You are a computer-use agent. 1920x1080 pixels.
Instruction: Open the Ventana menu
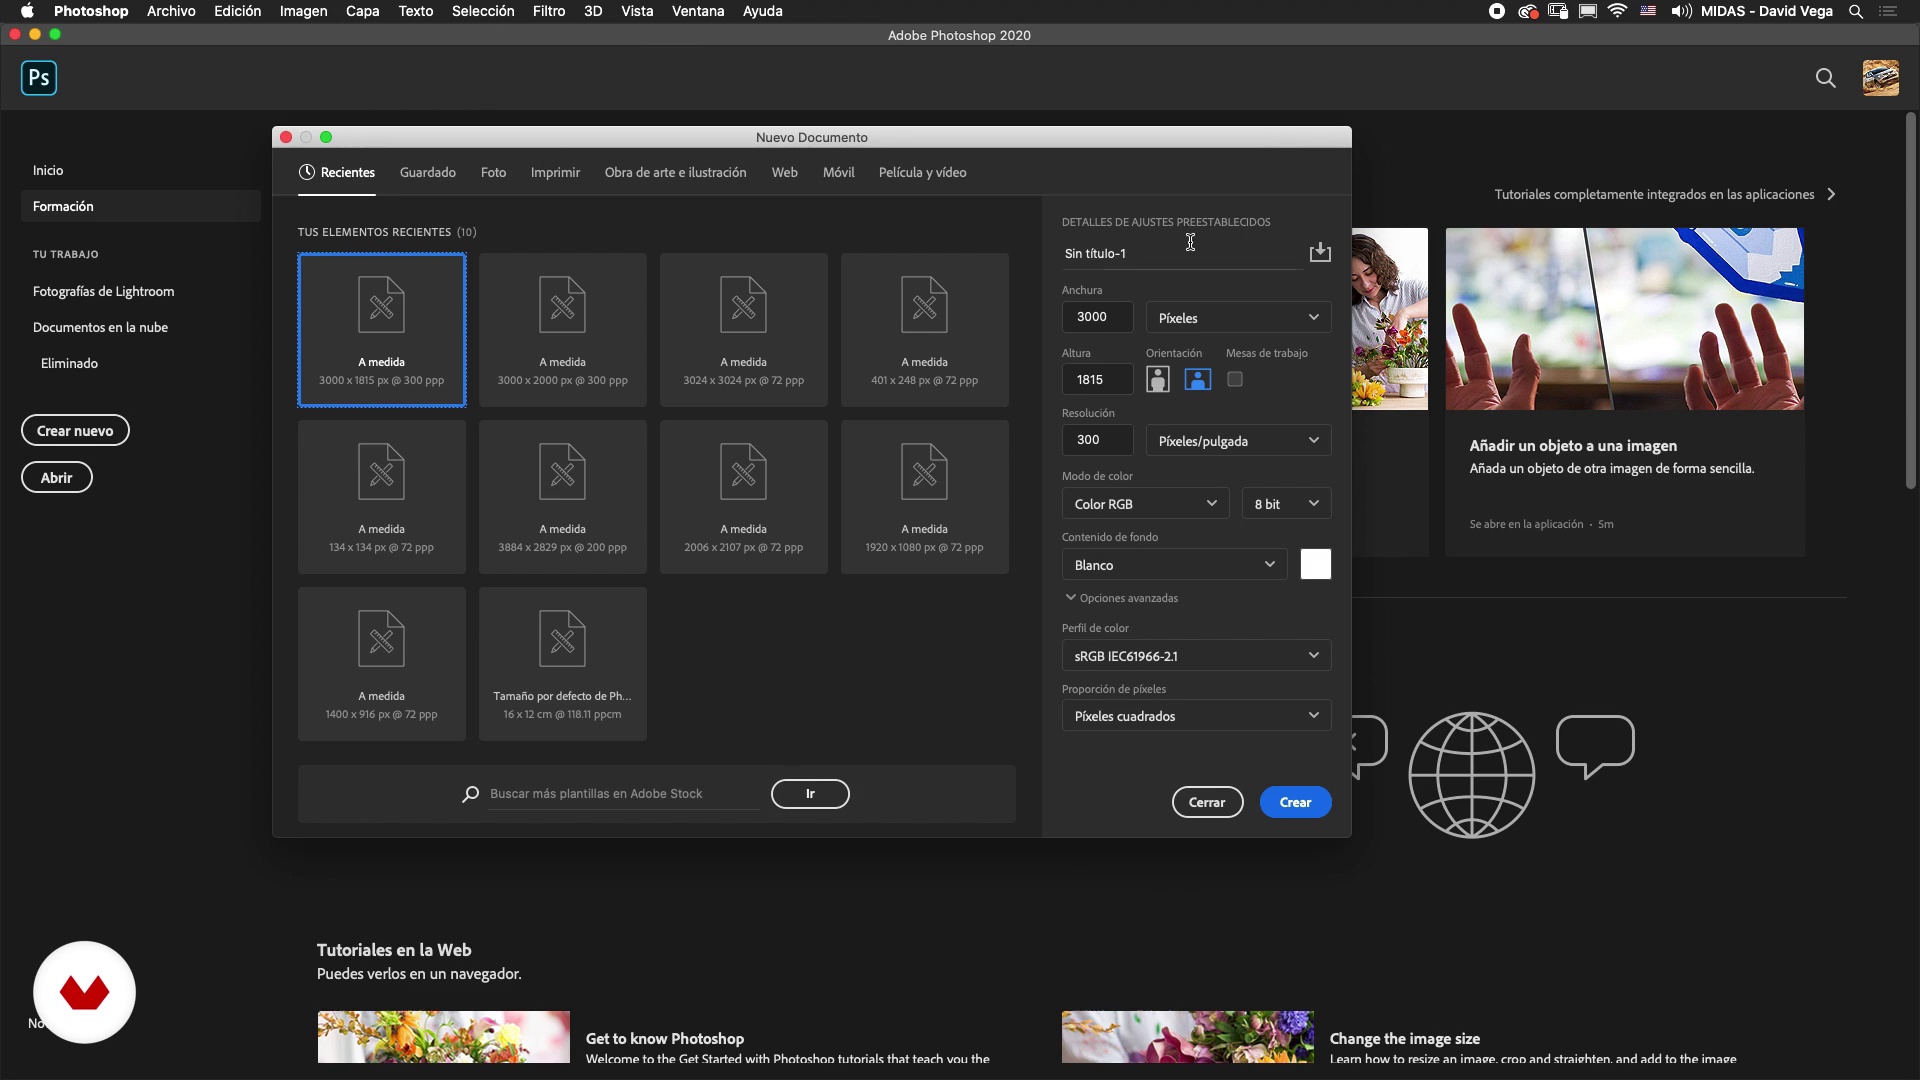tap(697, 11)
